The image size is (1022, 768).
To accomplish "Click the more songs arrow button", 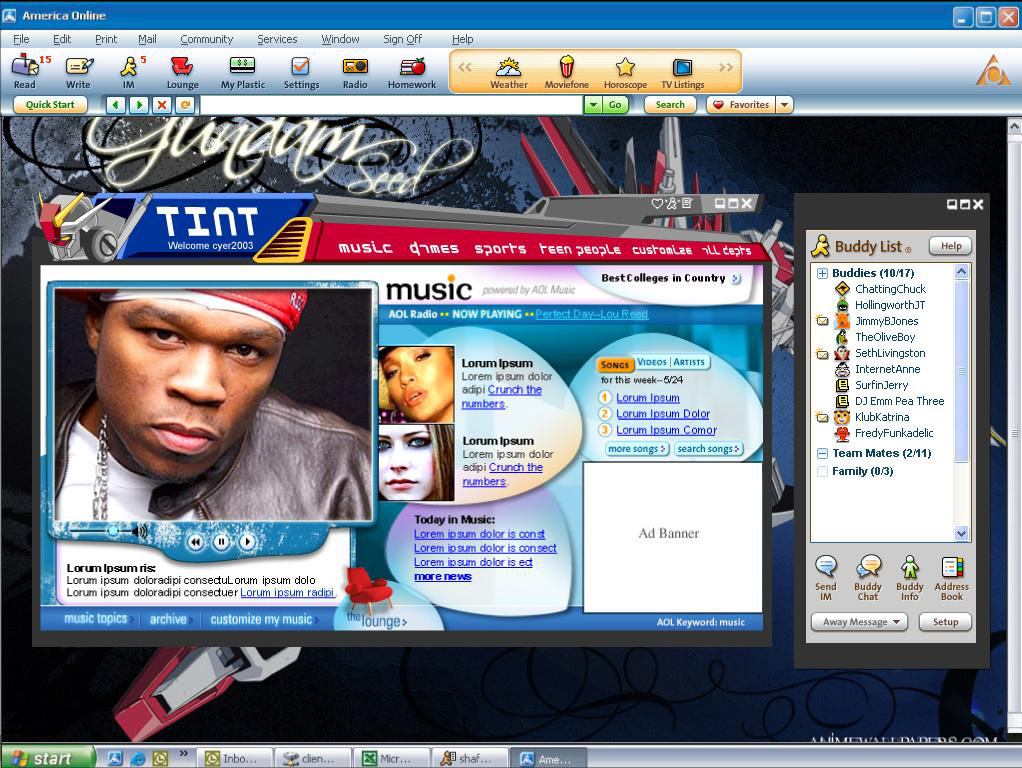I will coord(636,449).
